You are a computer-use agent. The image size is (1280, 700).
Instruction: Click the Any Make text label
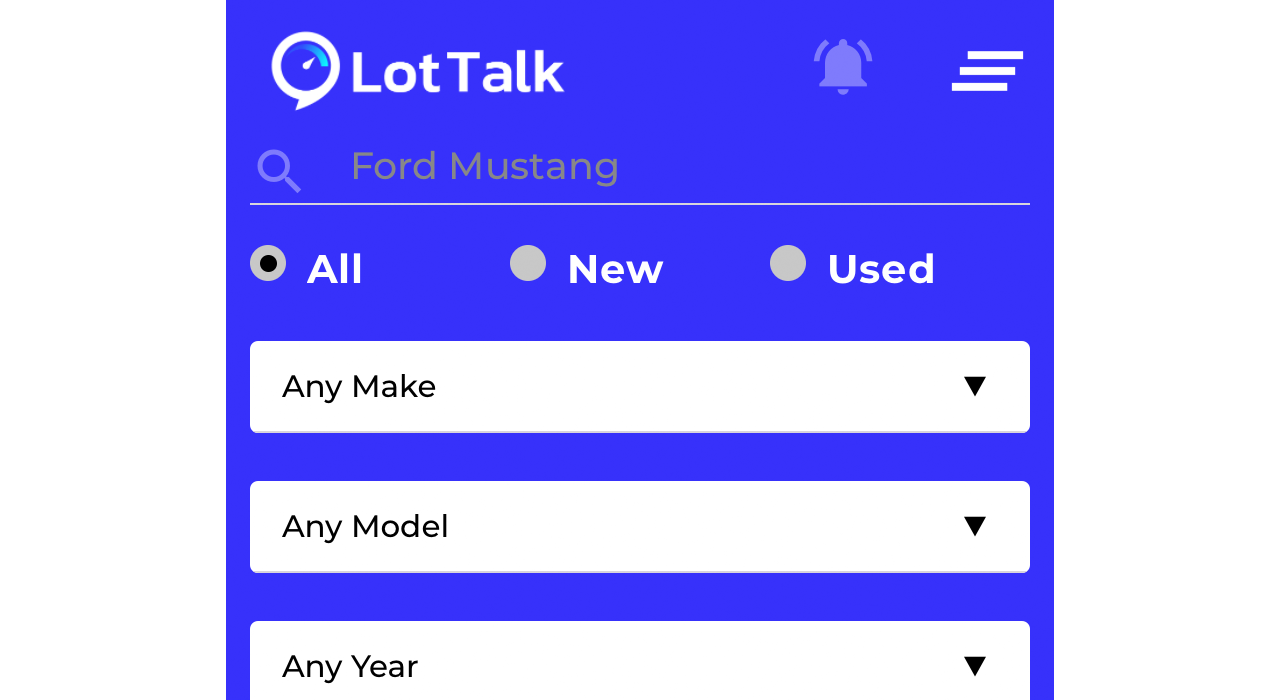pyautogui.click(x=359, y=386)
